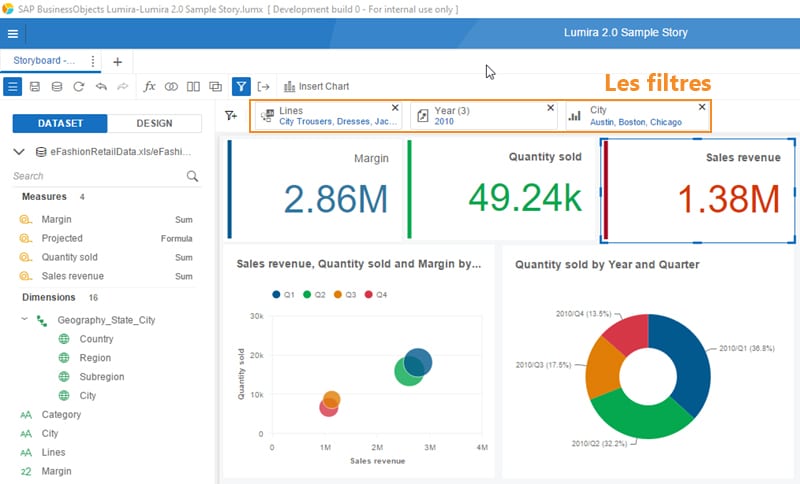Toggle the filter bar funnel button
Image resolution: width=800 pixels, height=484 pixels.
tap(241, 87)
